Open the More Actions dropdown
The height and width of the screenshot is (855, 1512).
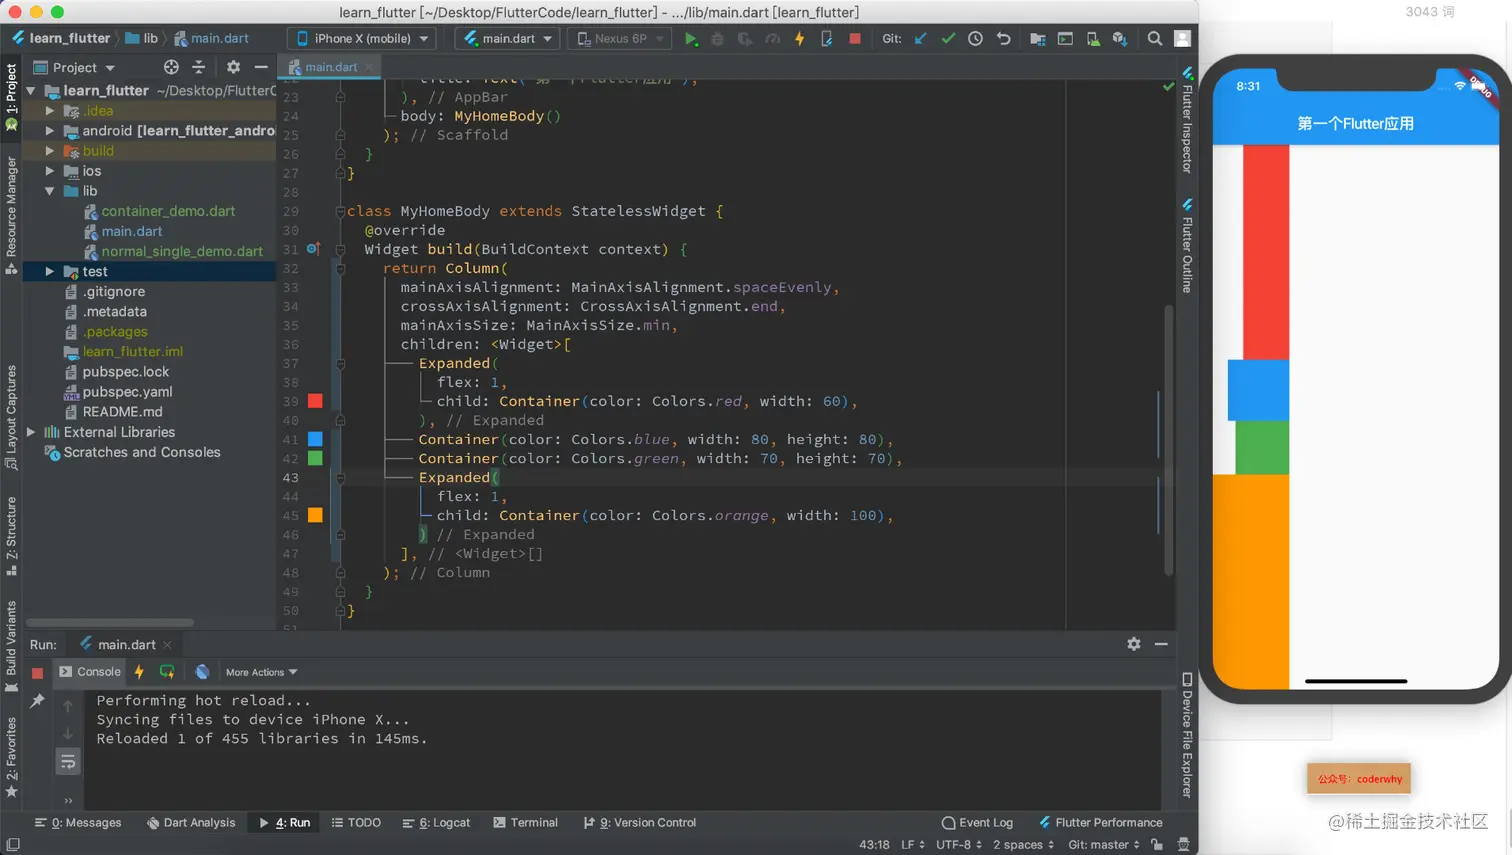point(261,672)
